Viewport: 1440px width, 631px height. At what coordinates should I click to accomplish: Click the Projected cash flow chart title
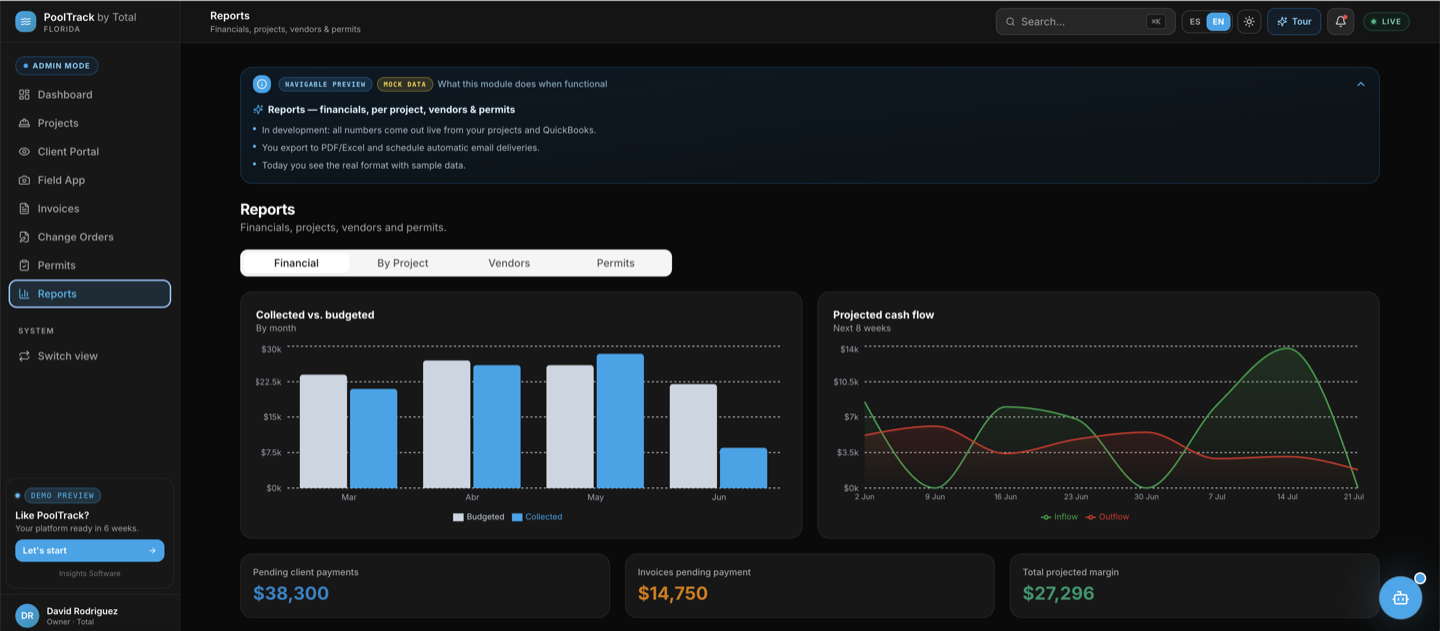883,315
